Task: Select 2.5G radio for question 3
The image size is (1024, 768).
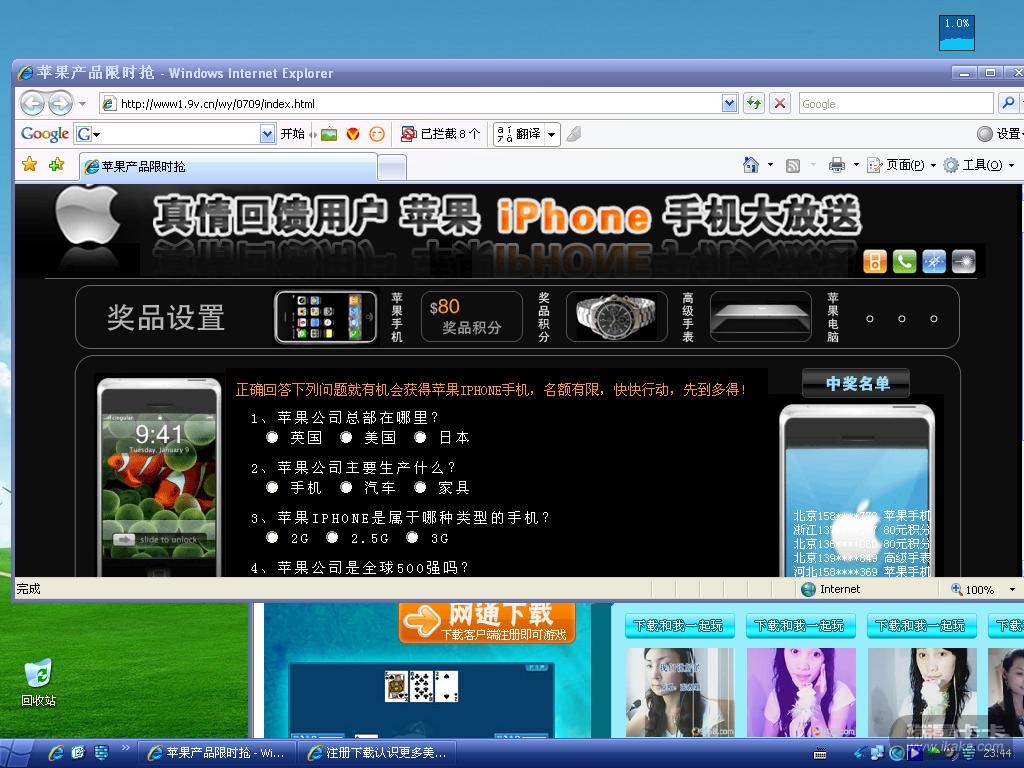Action: (x=332, y=537)
